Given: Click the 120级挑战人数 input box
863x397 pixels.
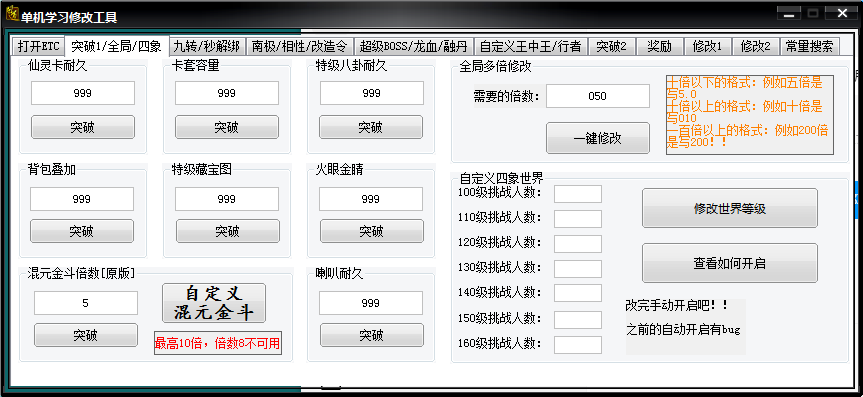Looking at the screenshot, I should pos(578,244).
